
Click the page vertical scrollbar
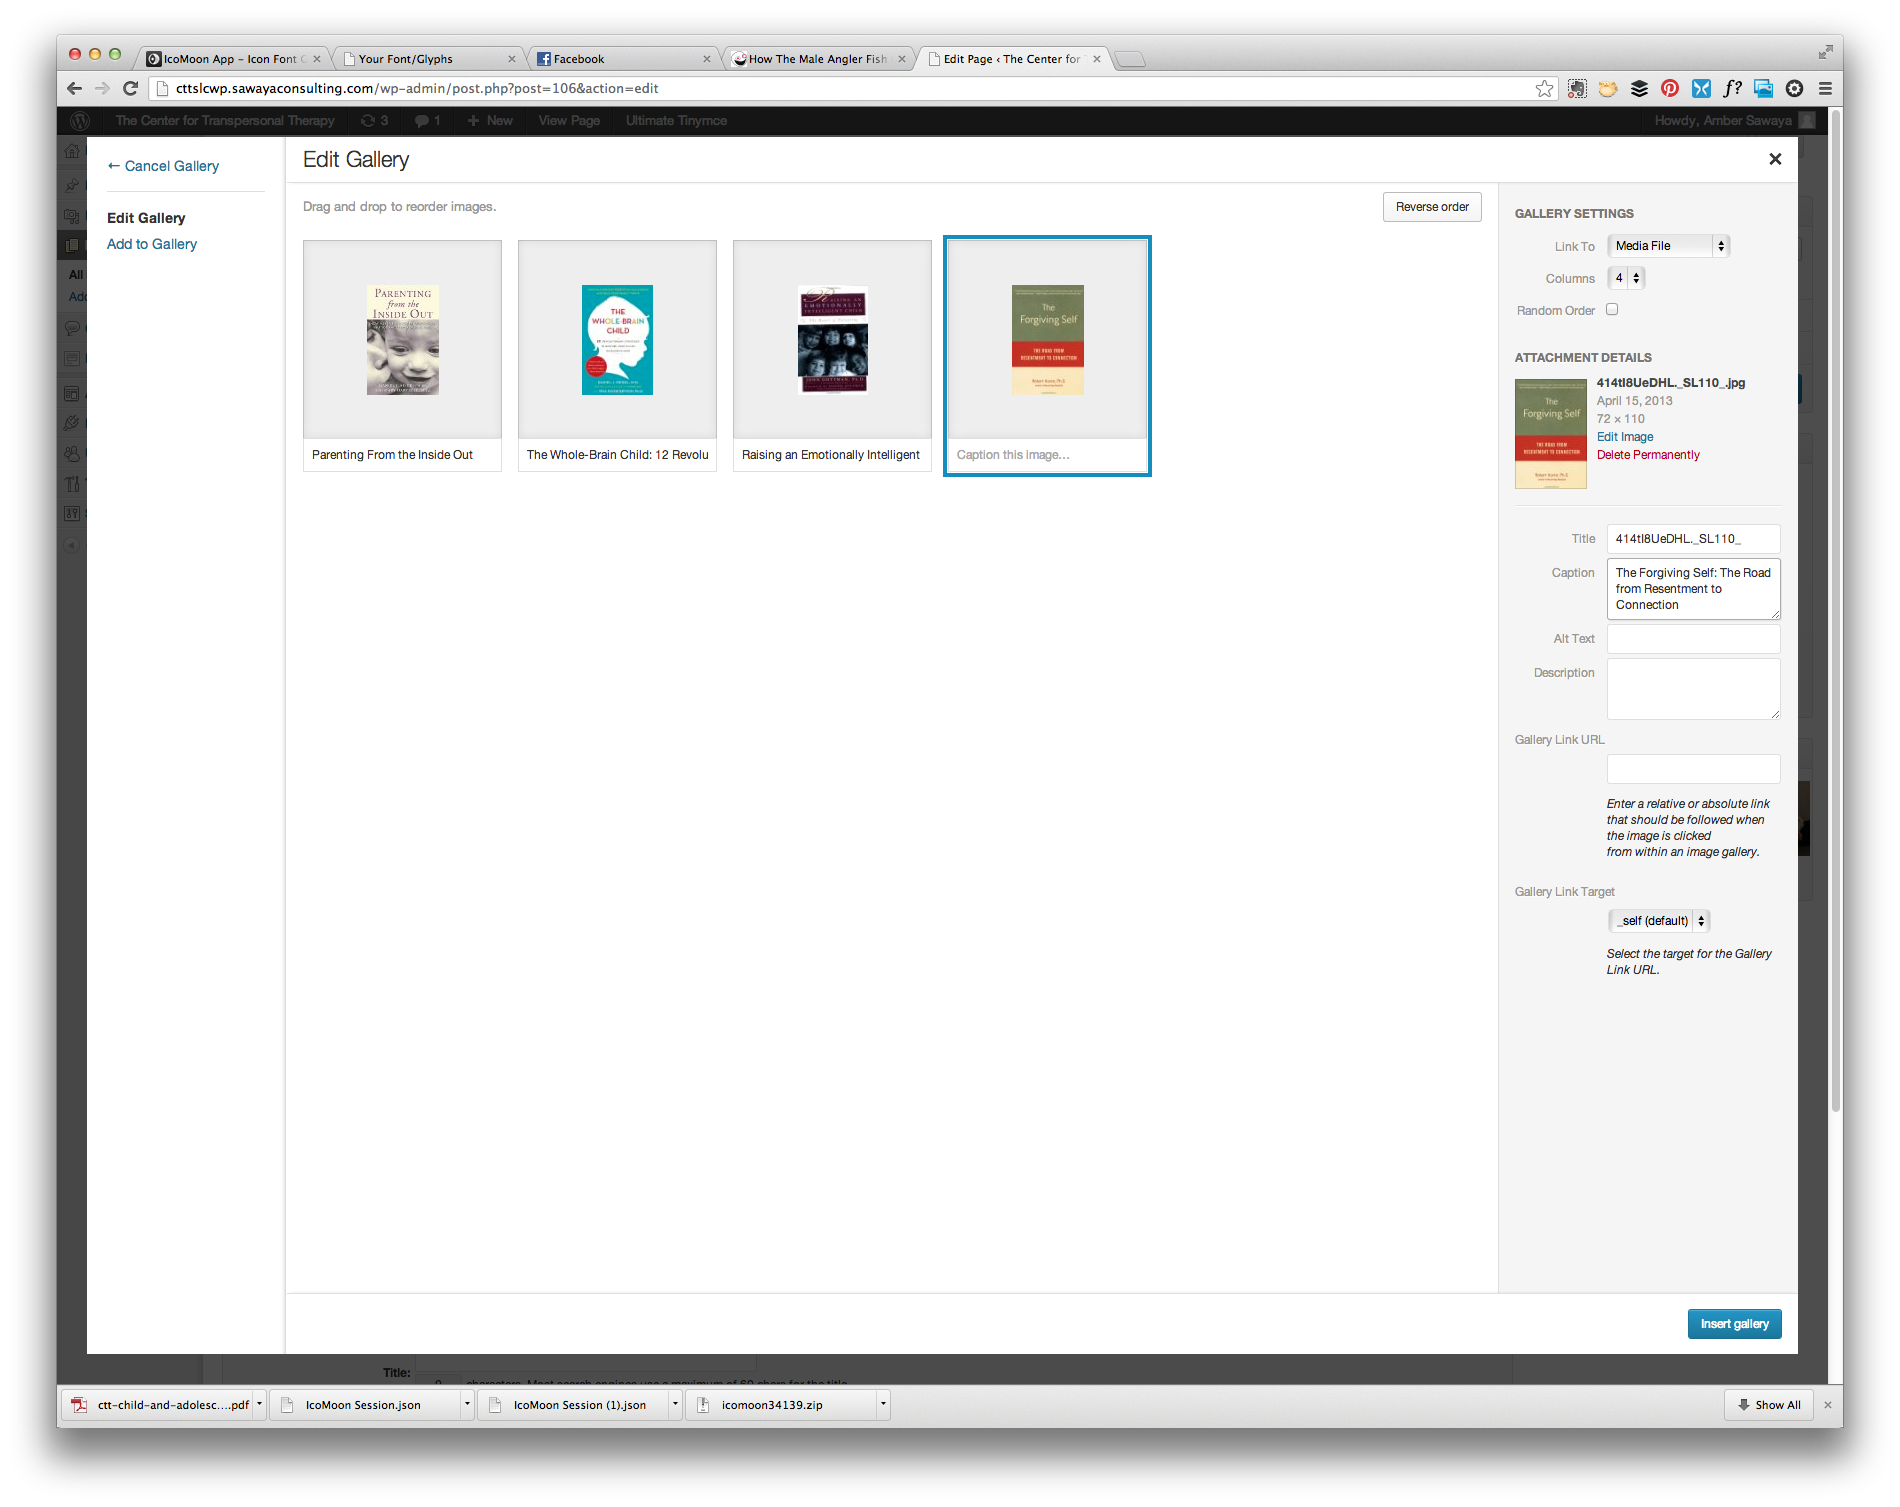tap(1835, 610)
